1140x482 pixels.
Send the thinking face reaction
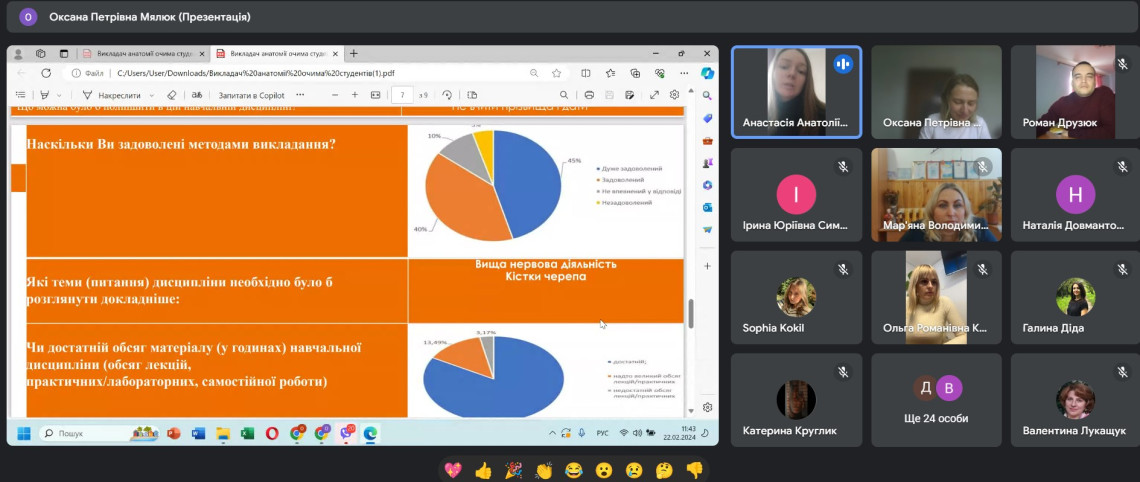pyautogui.click(x=664, y=470)
